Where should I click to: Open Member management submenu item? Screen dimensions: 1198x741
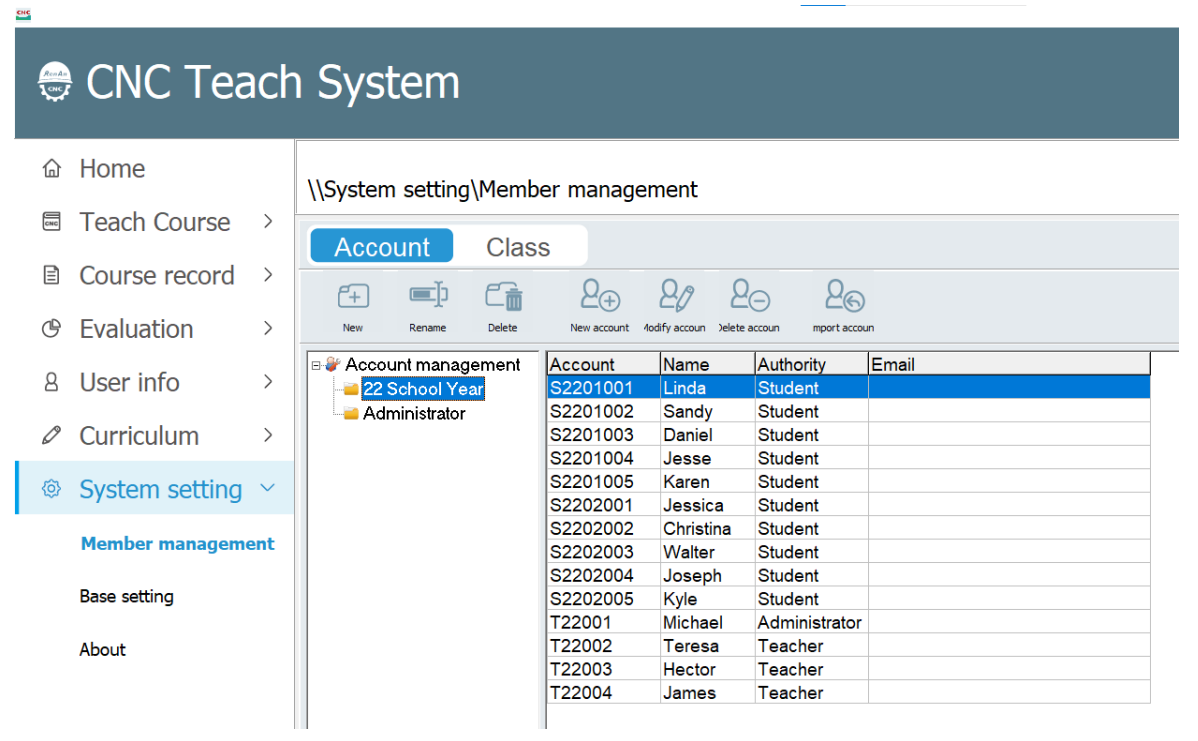pos(177,544)
